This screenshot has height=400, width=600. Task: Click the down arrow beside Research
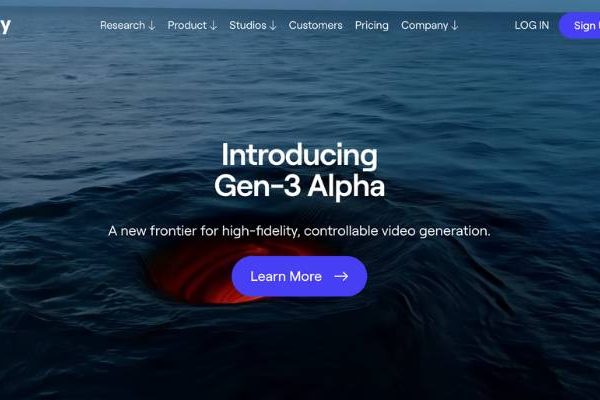coord(152,26)
